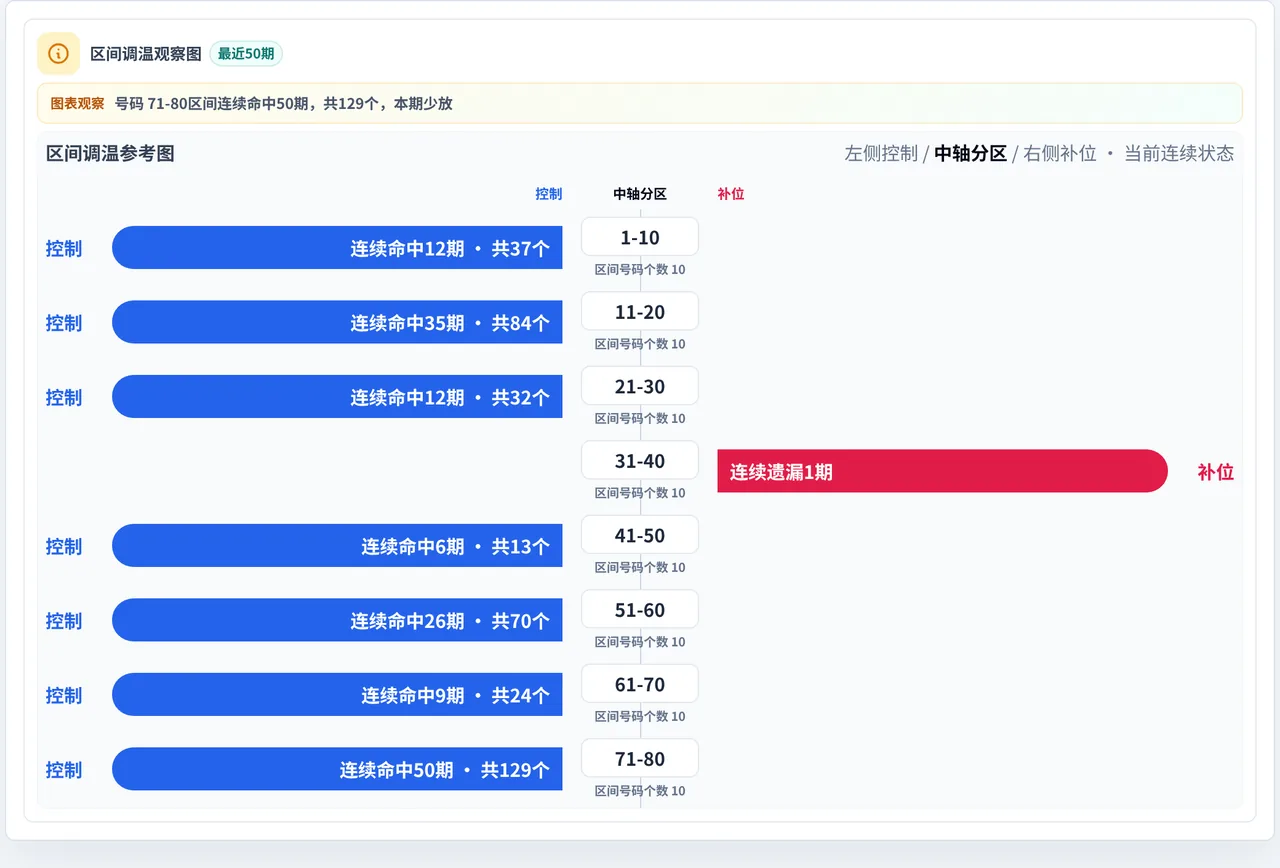Viewport: 1280px width, 868px height.
Task: Click the blue bar 连续命中12期 · 共37个
Action: [x=337, y=248]
